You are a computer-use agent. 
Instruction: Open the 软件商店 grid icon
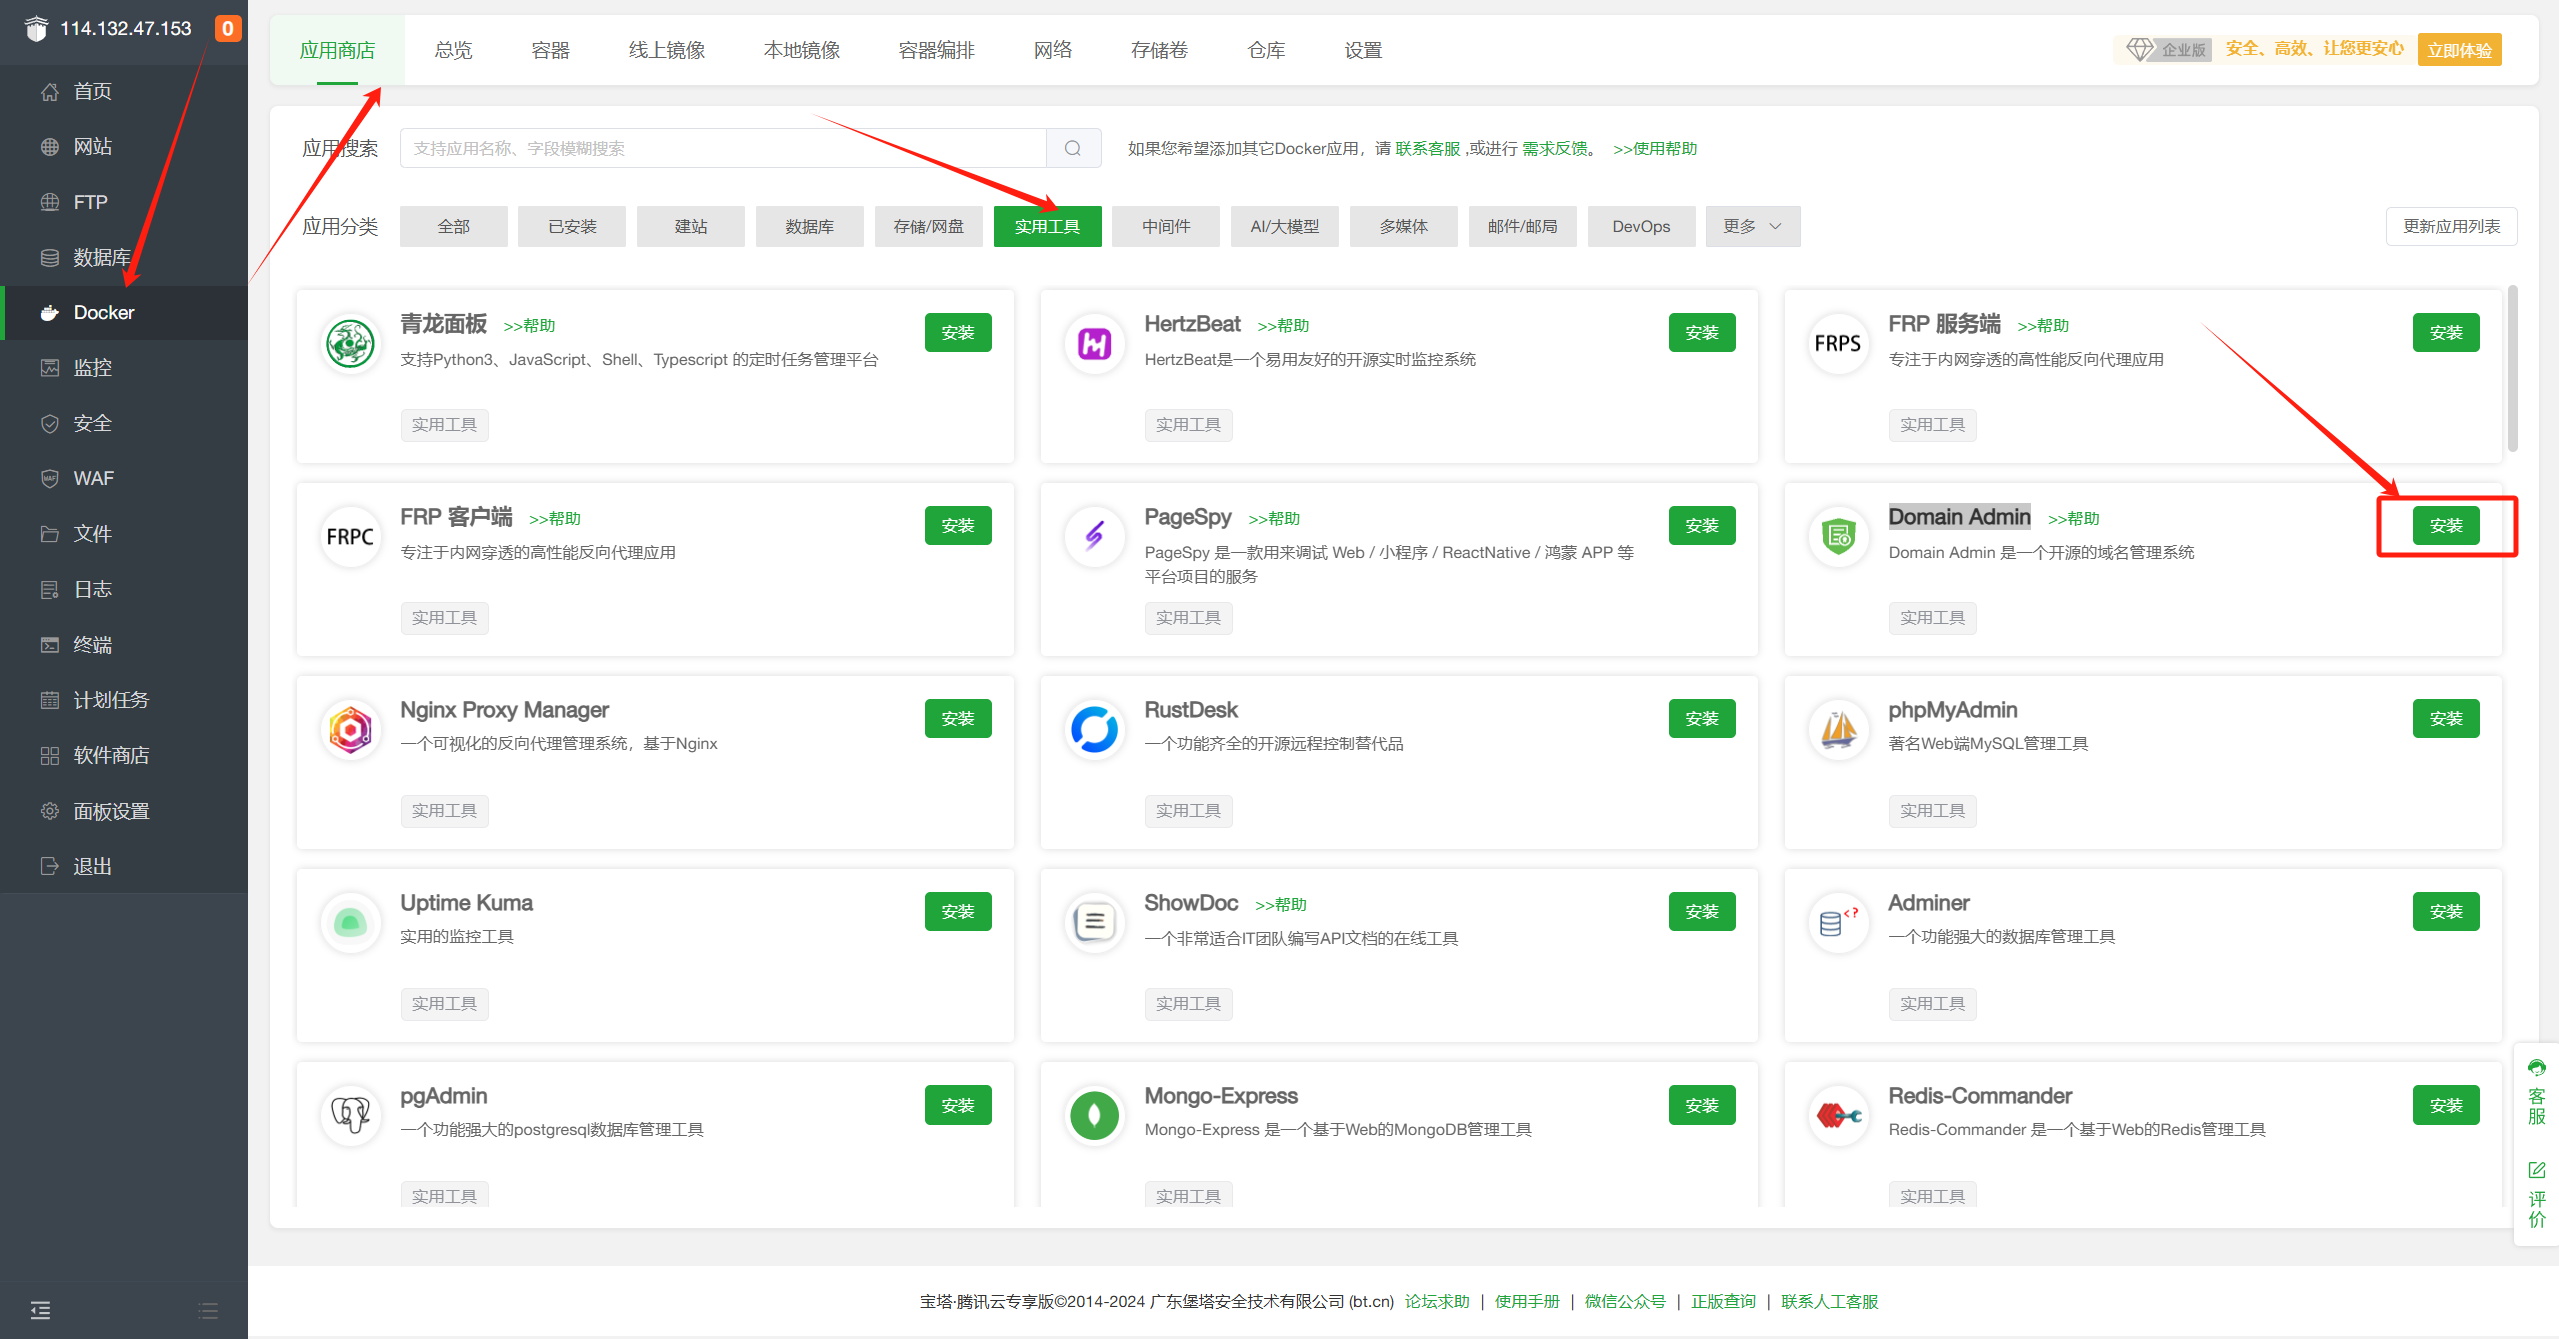(50, 756)
